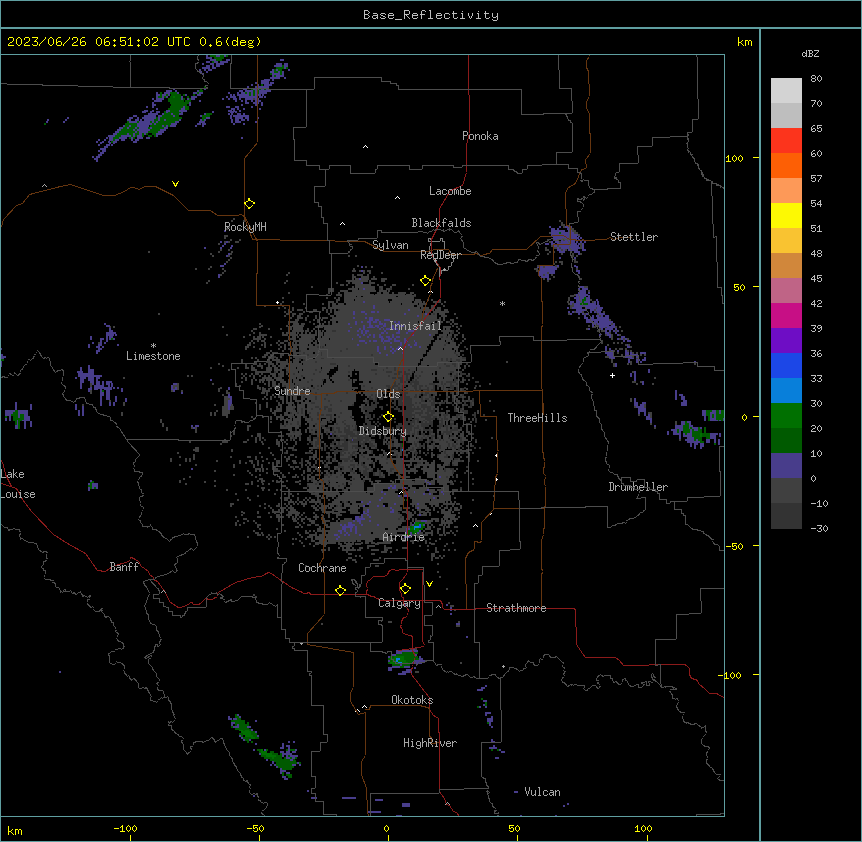
Task: Click the Vulcan town label
Action: click(542, 792)
